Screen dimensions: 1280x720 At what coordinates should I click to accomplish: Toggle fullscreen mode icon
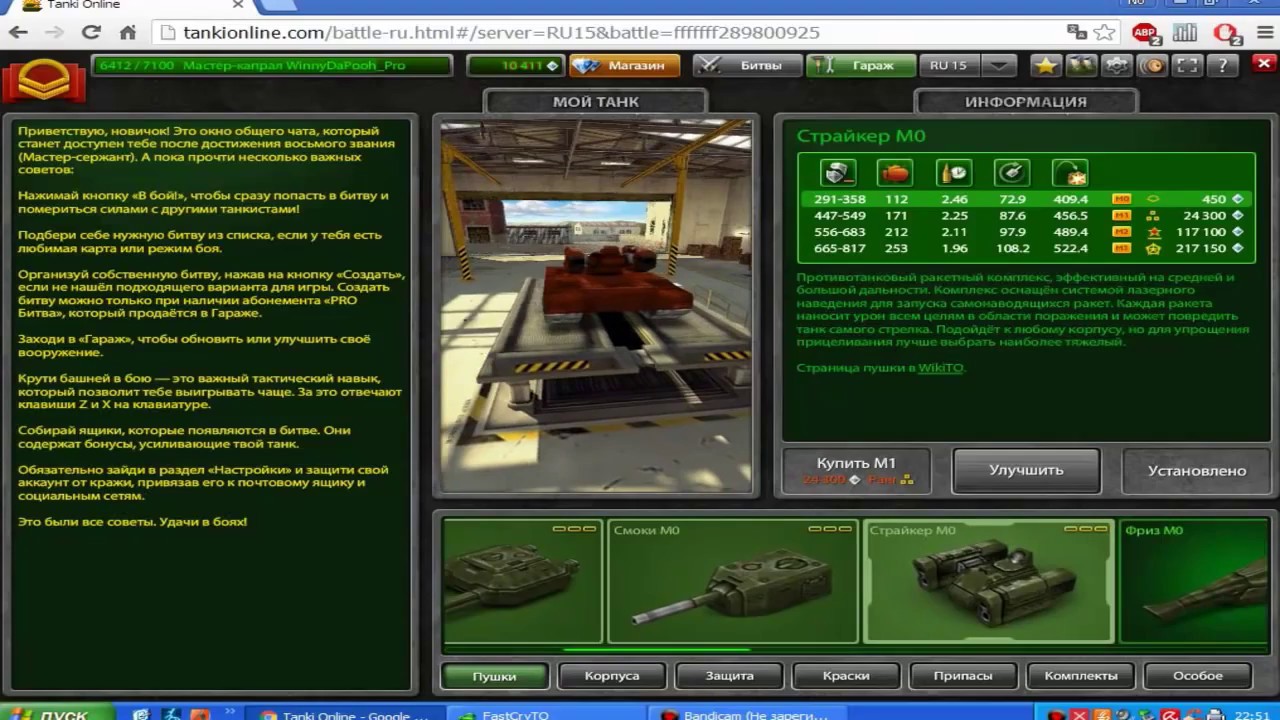(1187, 65)
